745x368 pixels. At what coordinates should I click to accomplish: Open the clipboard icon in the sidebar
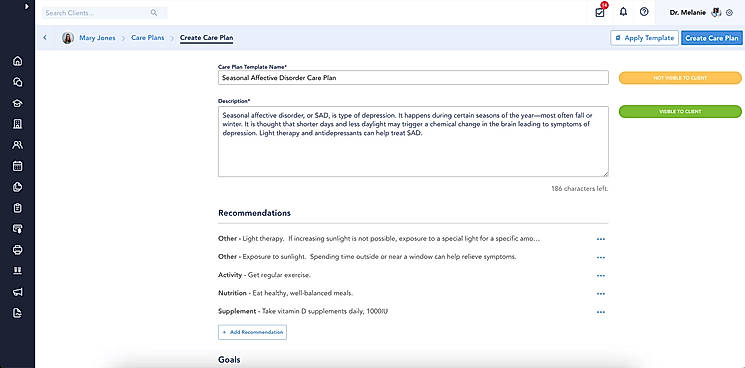18,208
